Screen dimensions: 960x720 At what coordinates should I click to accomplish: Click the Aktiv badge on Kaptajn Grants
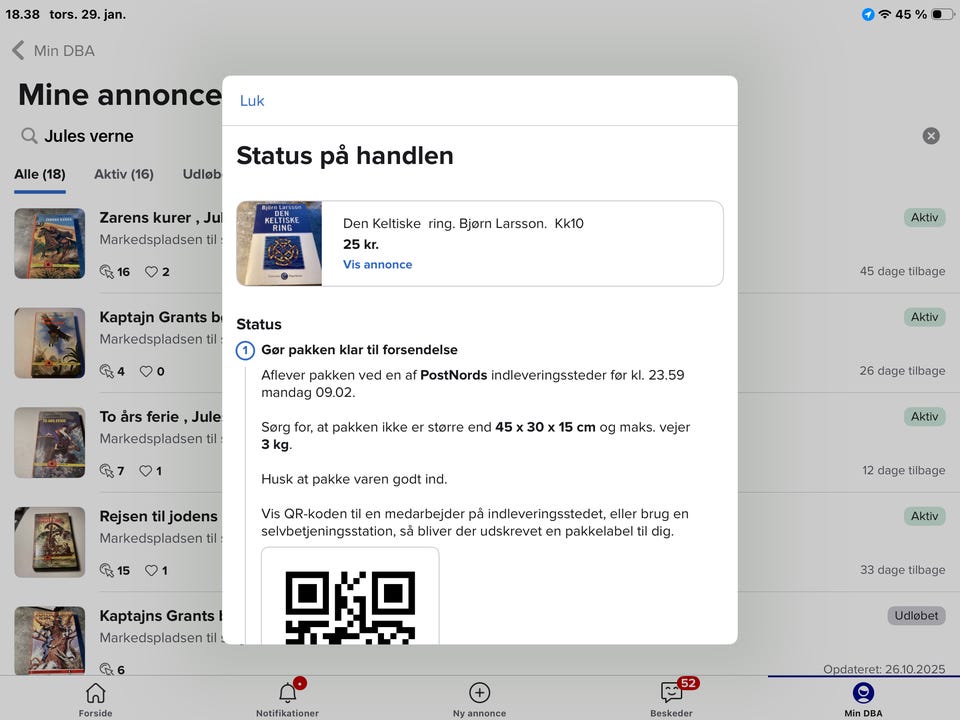[924, 317]
